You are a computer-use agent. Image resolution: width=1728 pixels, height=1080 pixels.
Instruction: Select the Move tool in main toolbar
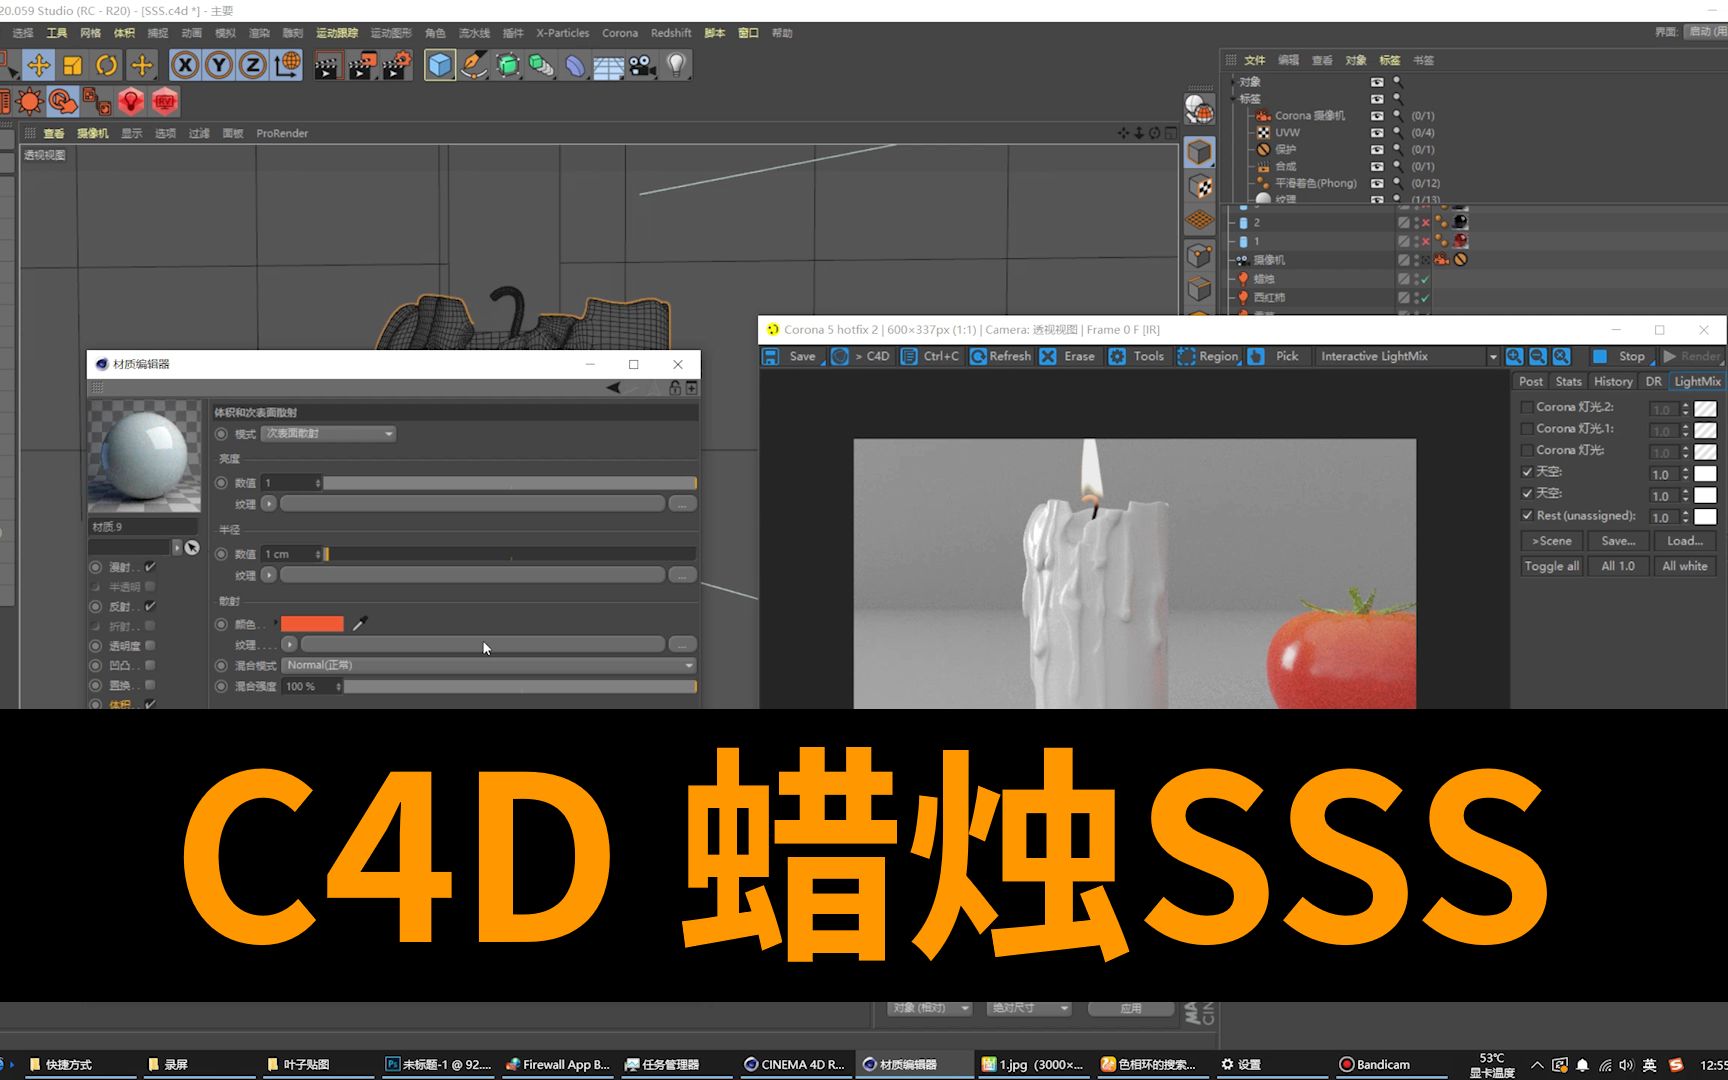click(39, 66)
